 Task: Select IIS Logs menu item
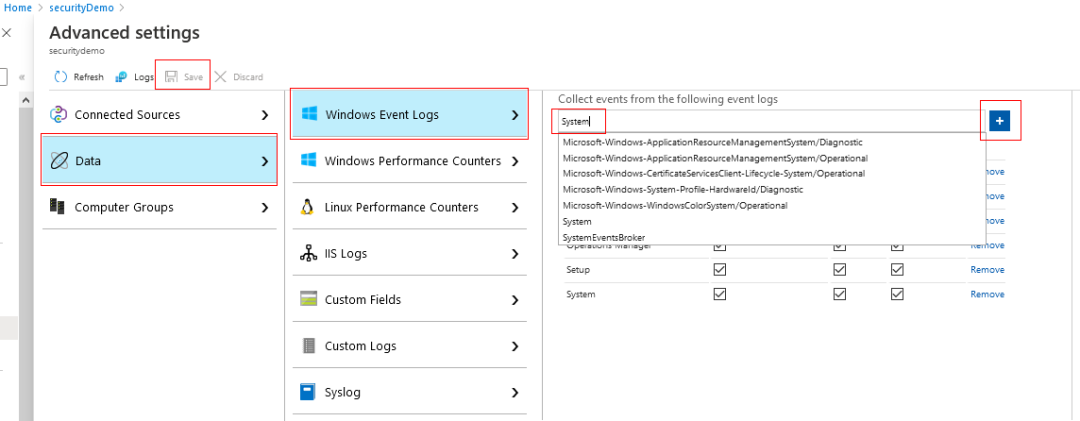(x=410, y=254)
